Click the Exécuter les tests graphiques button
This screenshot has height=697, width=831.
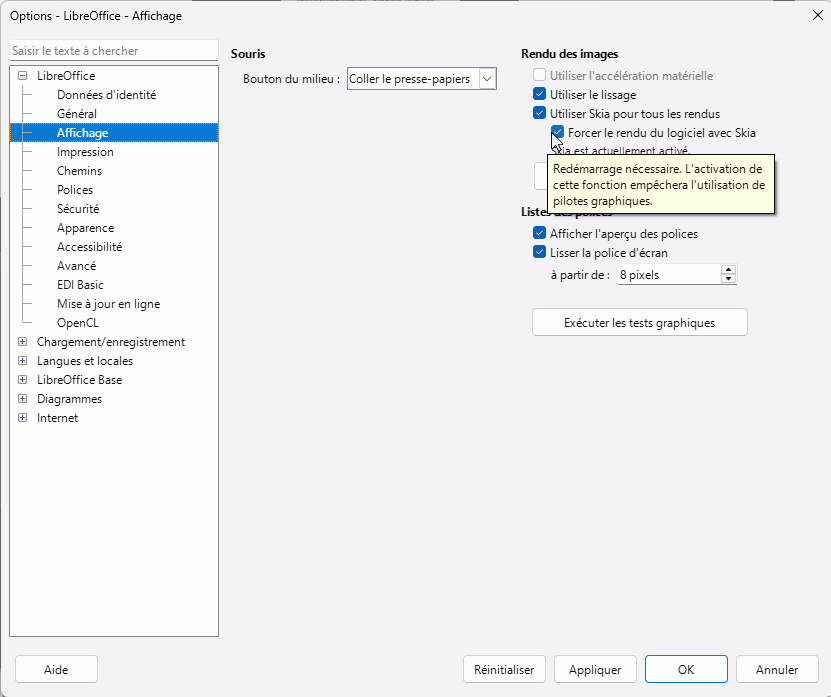click(x=639, y=323)
